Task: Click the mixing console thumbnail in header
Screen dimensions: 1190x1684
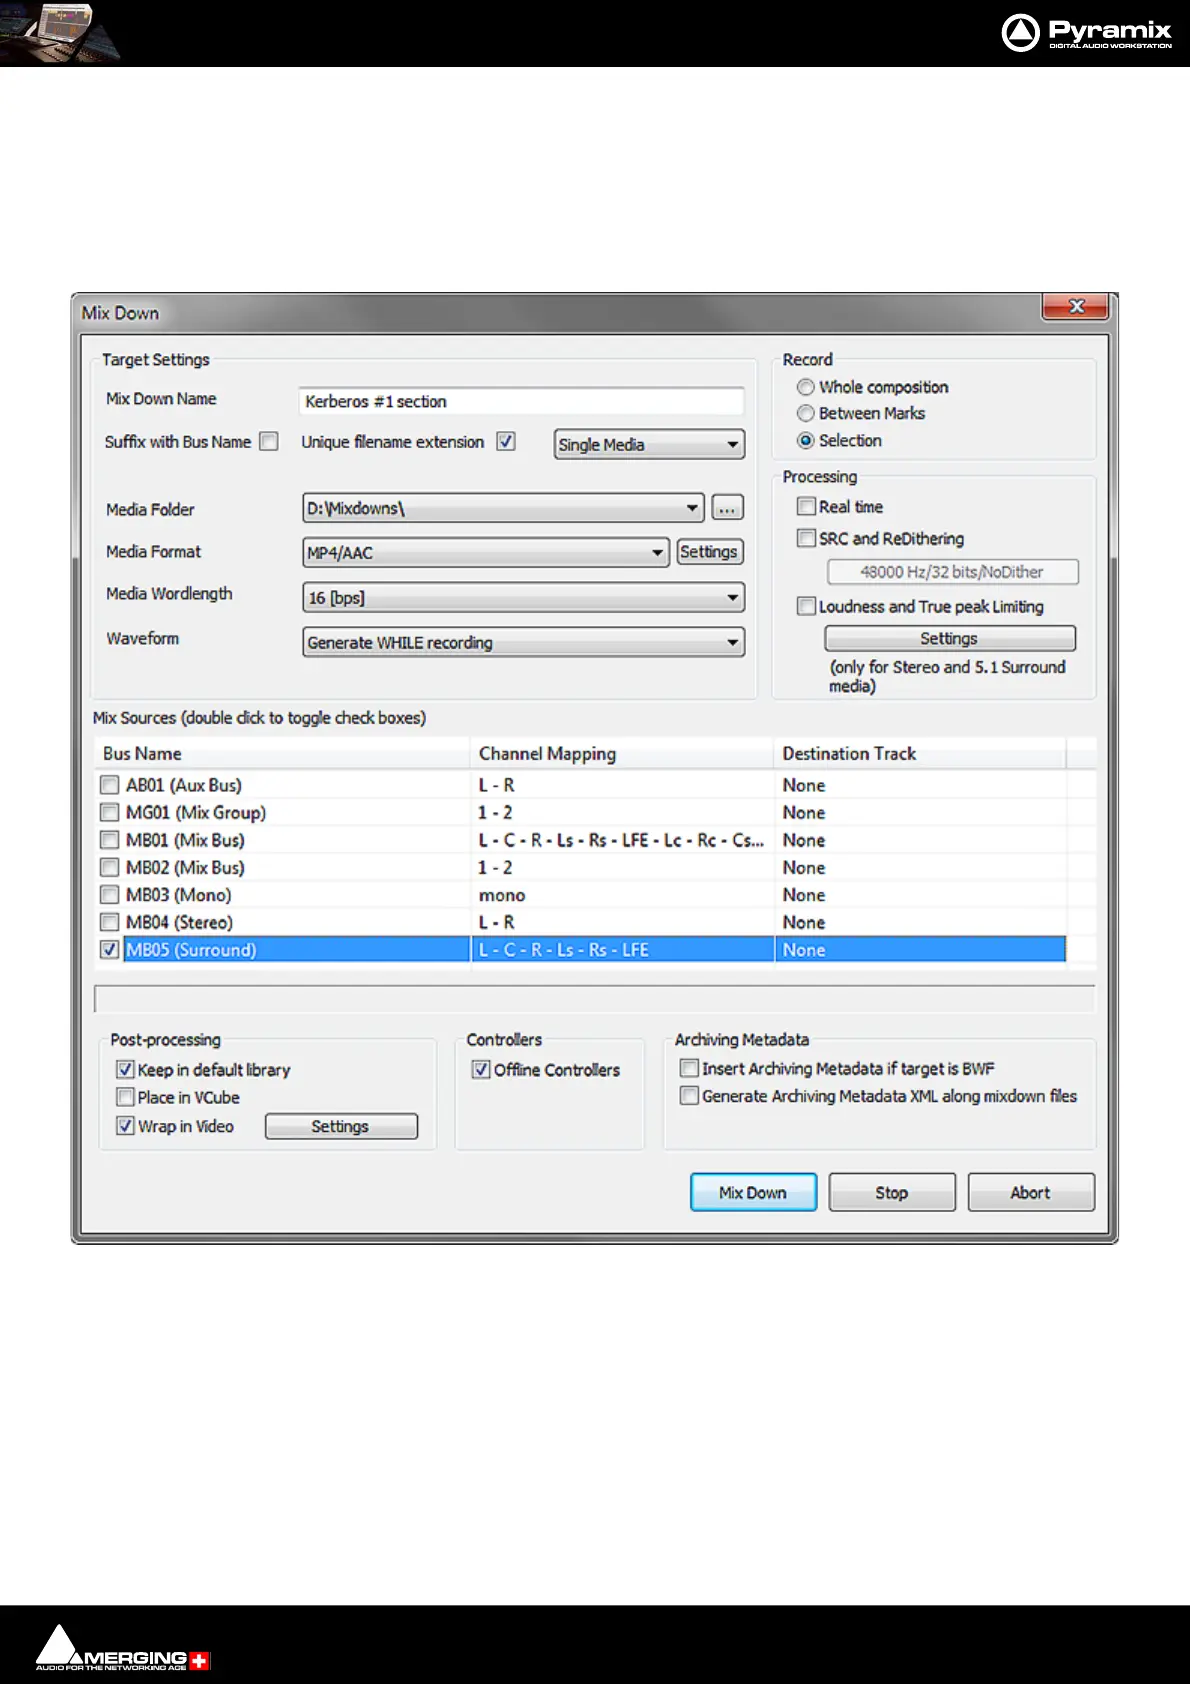Action: pos(59,33)
